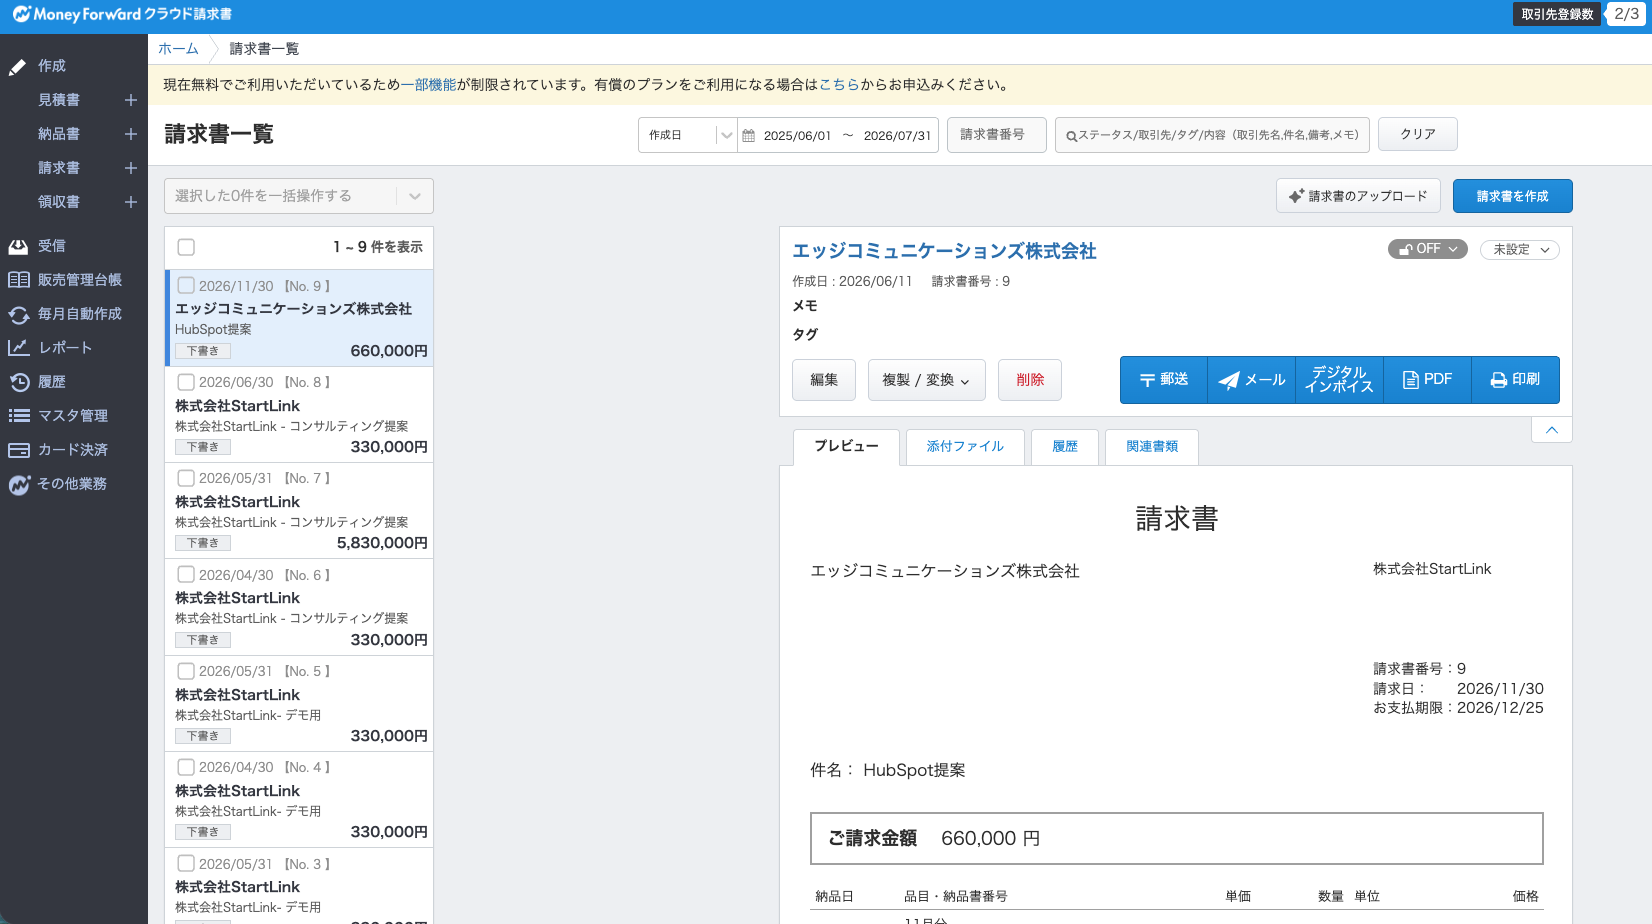
Task: Click the calendar icon in date range
Action: tap(748, 135)
